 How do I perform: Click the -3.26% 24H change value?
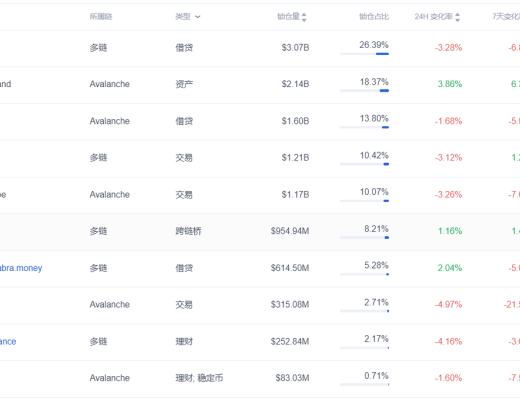[x=448, y=194]
